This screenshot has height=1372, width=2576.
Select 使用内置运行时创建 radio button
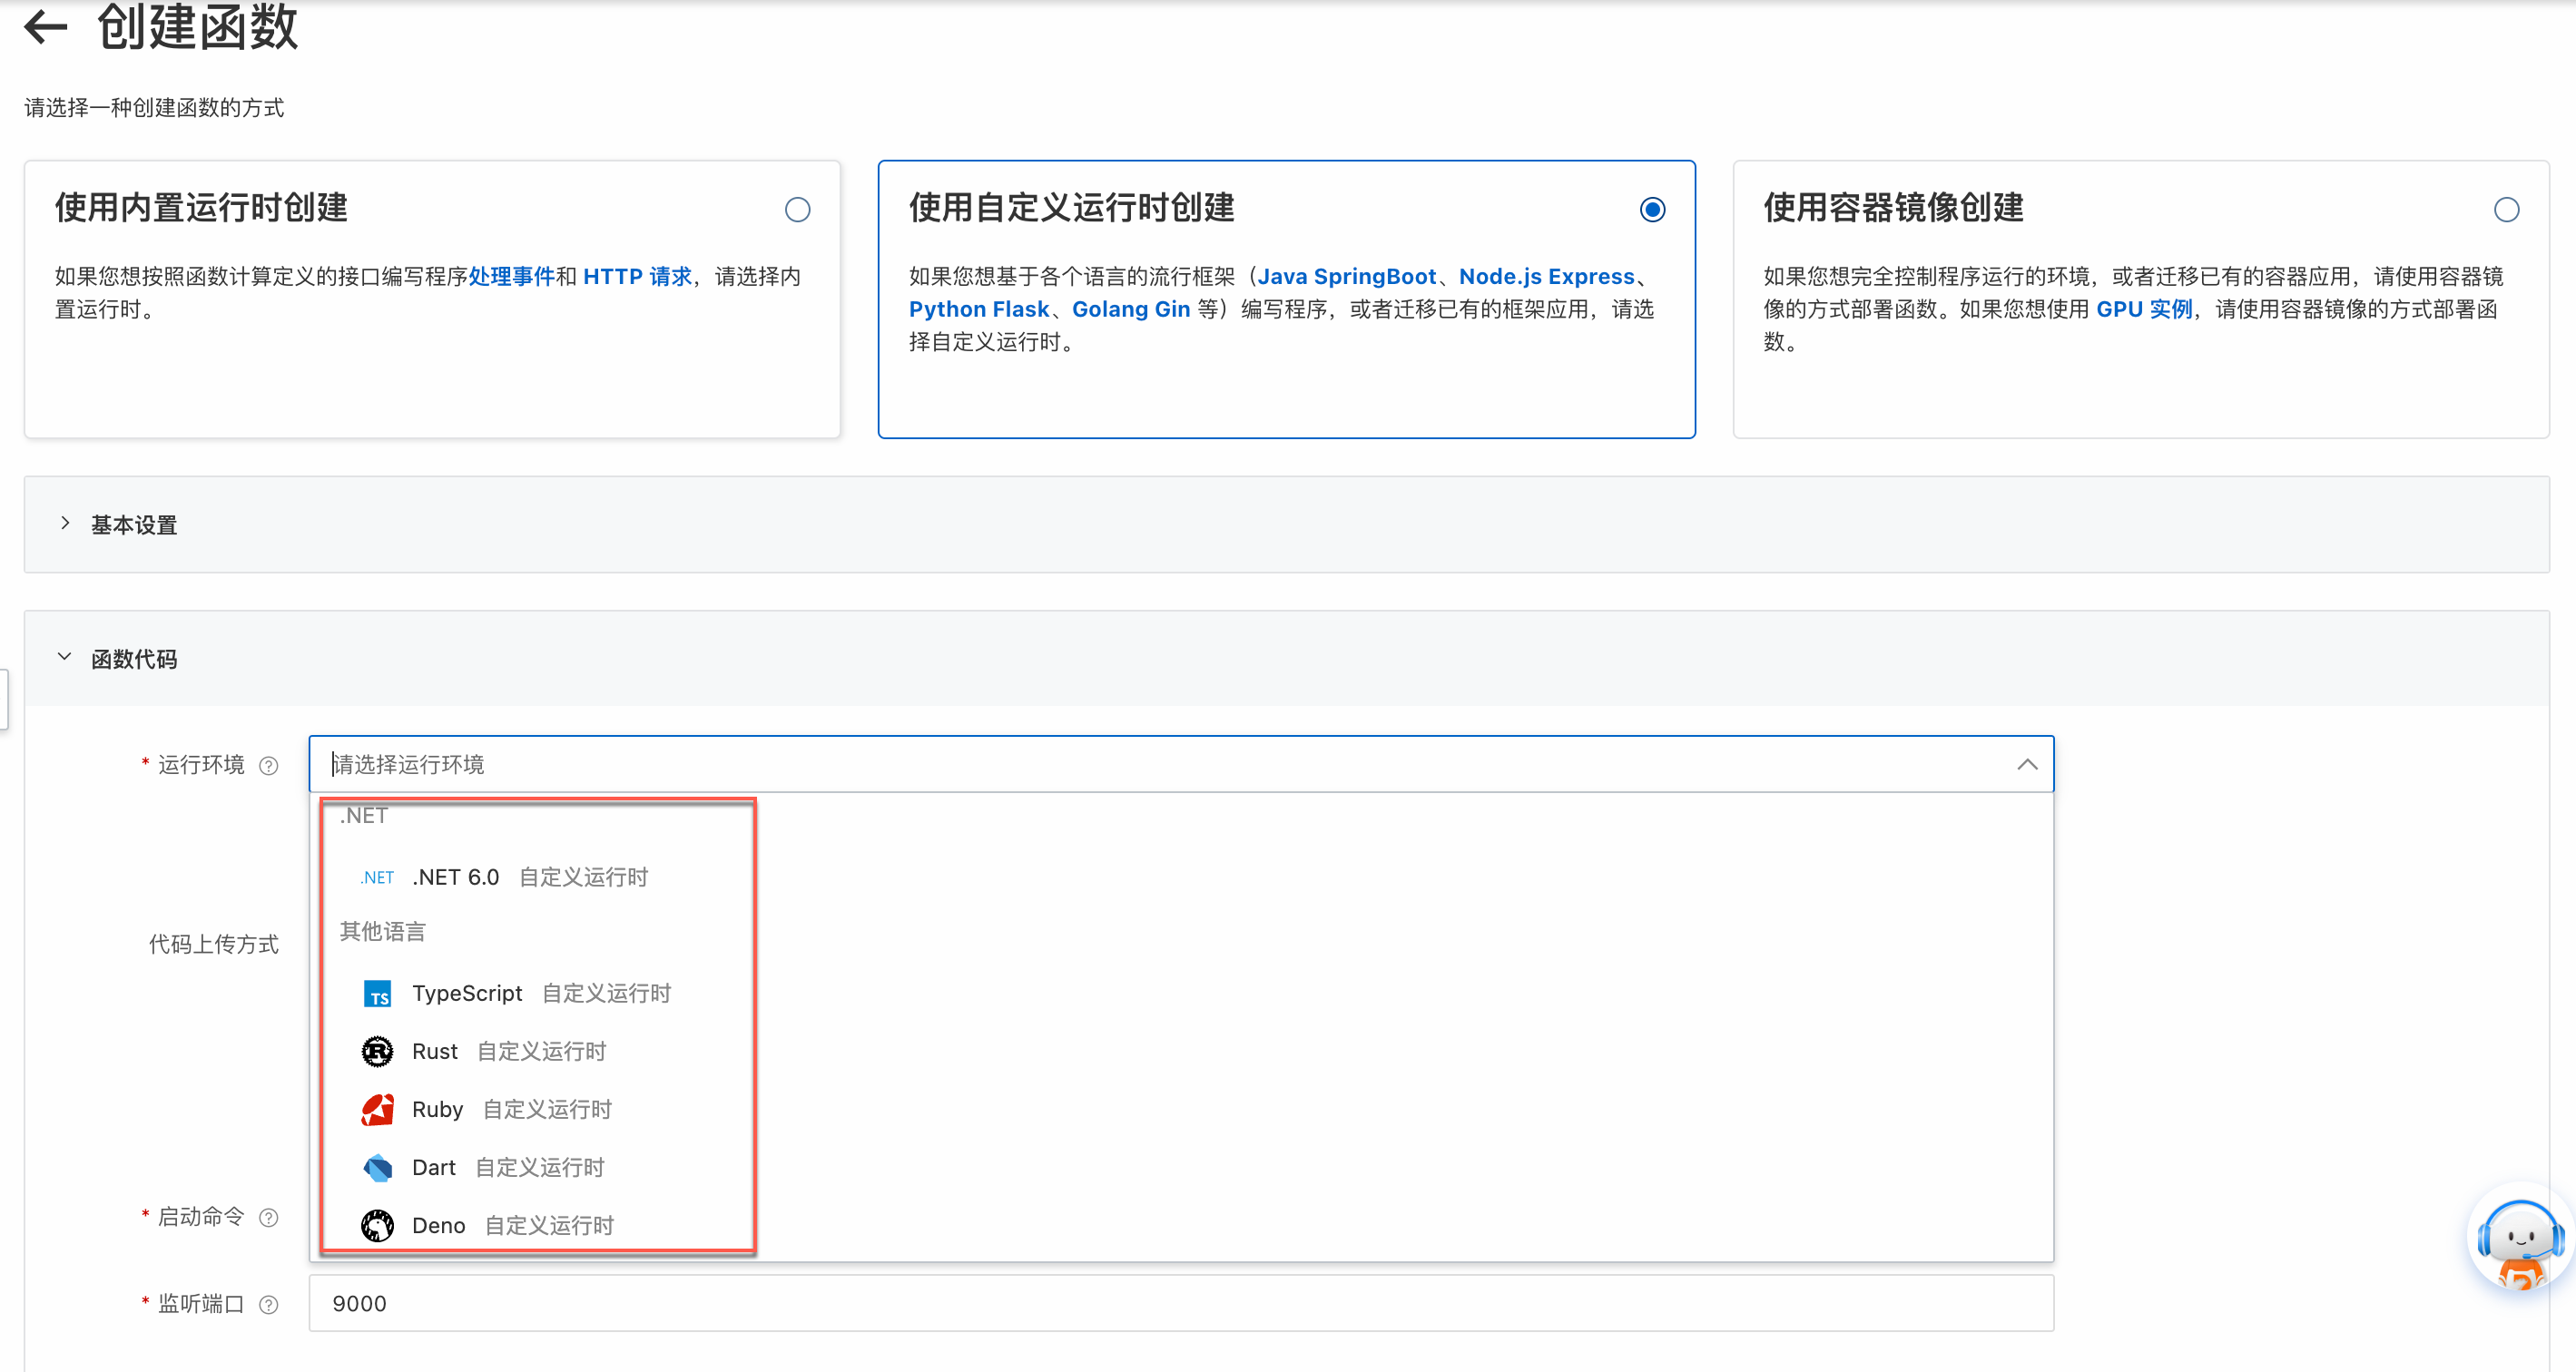tap(797, 210)
